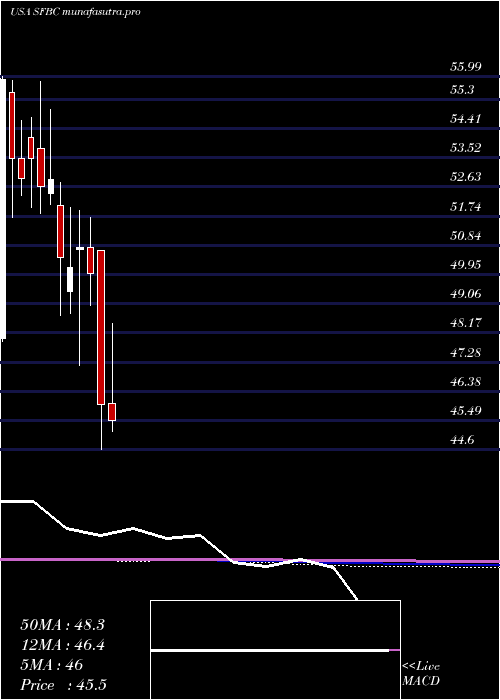Click the 48.17 price level label
This screenshot has height=700, width=500.
[x=465, y=323]
